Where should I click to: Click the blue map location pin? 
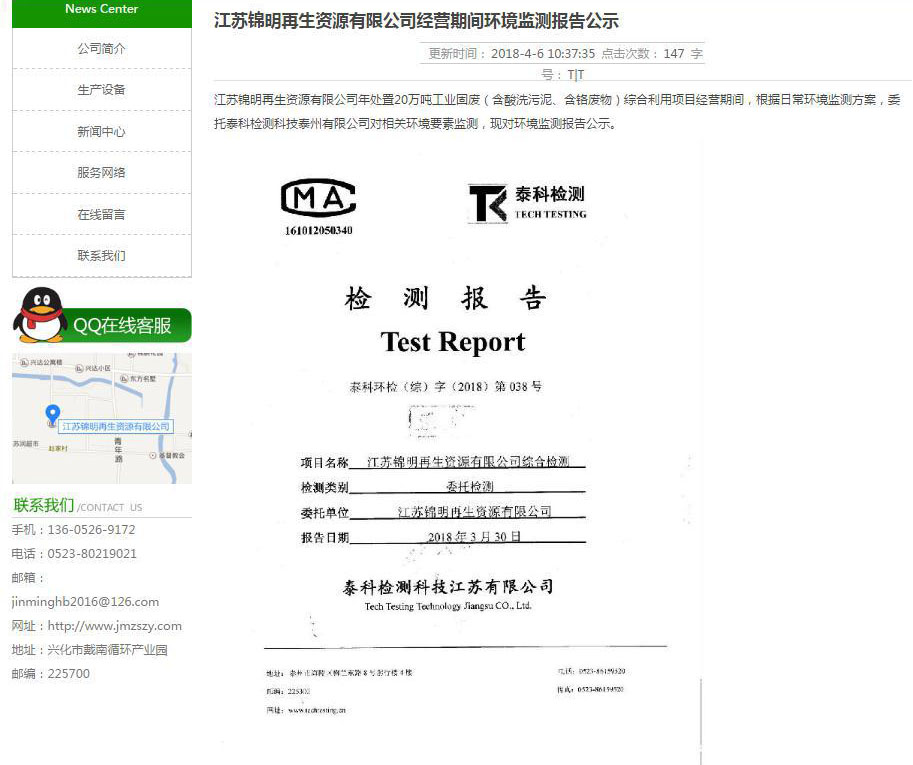point(52,415)
